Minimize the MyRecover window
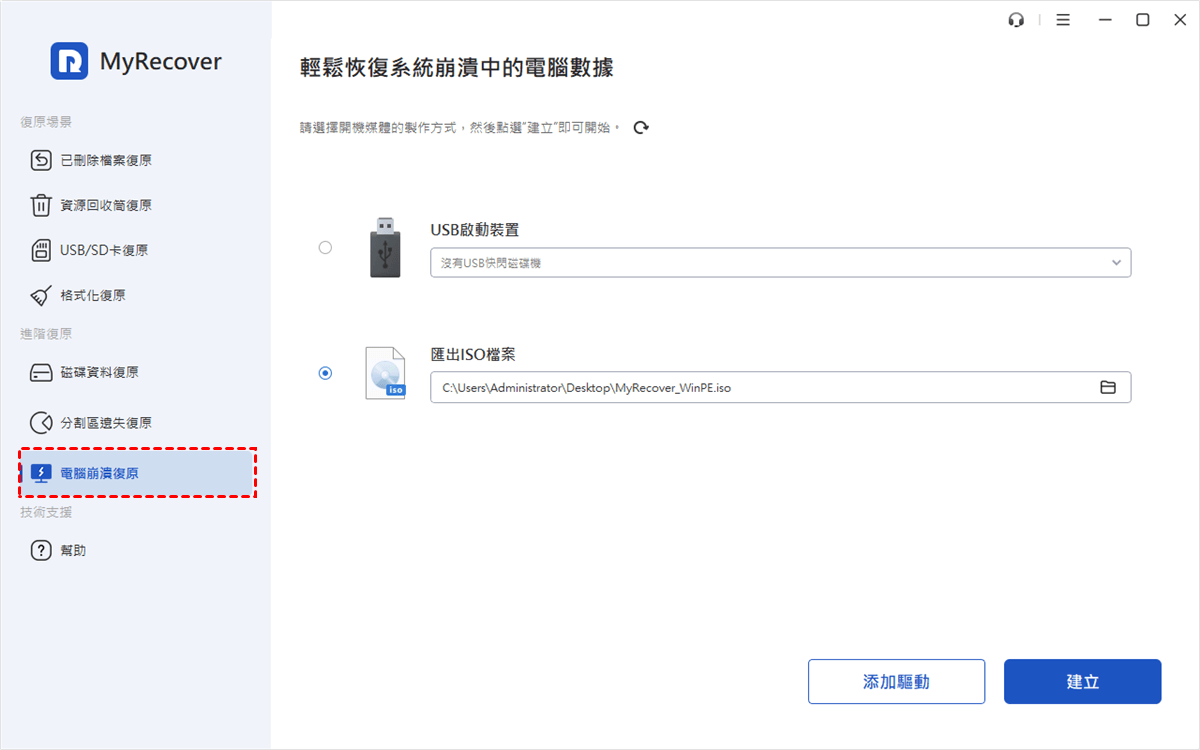The width and height of the screenshot is (1200, 750). 1105,20
